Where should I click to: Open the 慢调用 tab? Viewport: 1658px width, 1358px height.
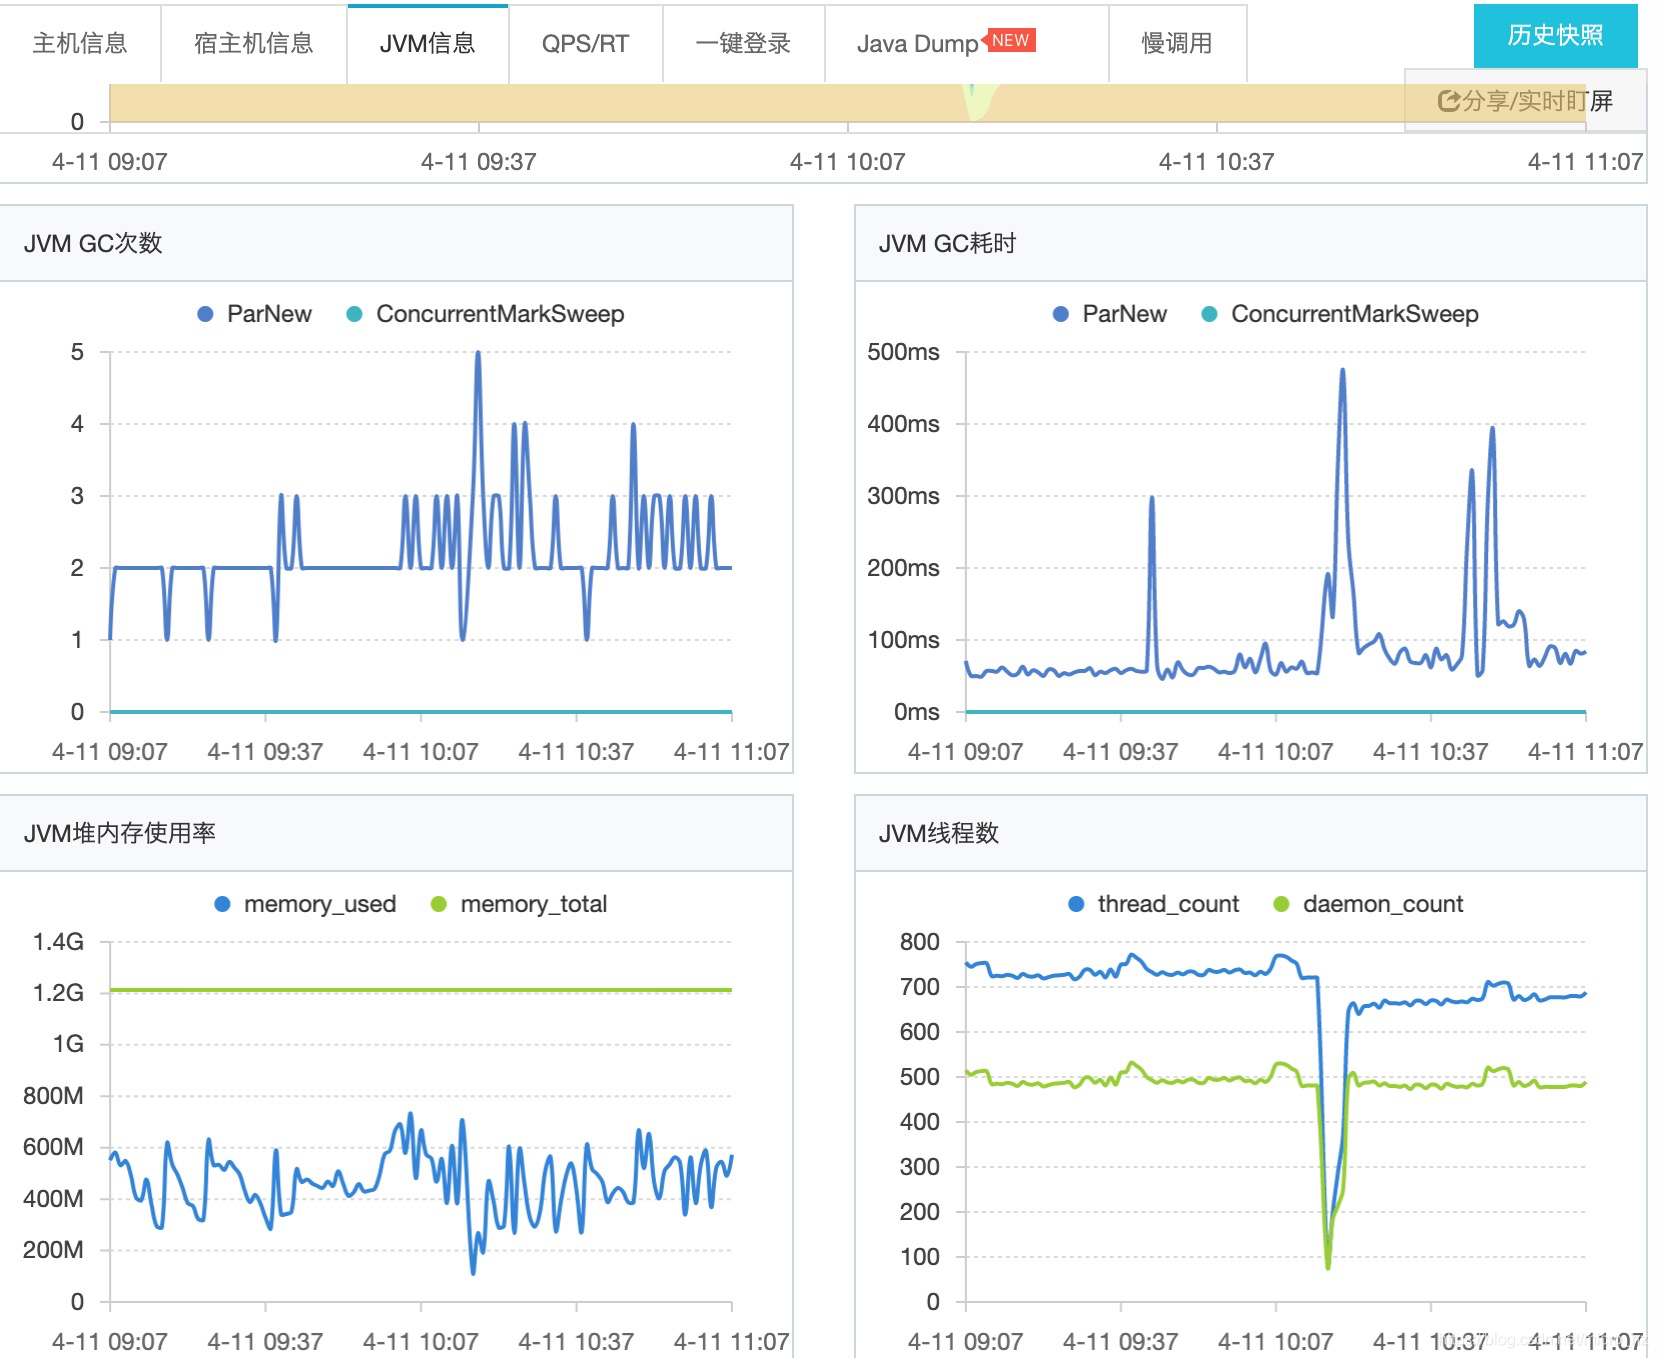coord(1178,43)
